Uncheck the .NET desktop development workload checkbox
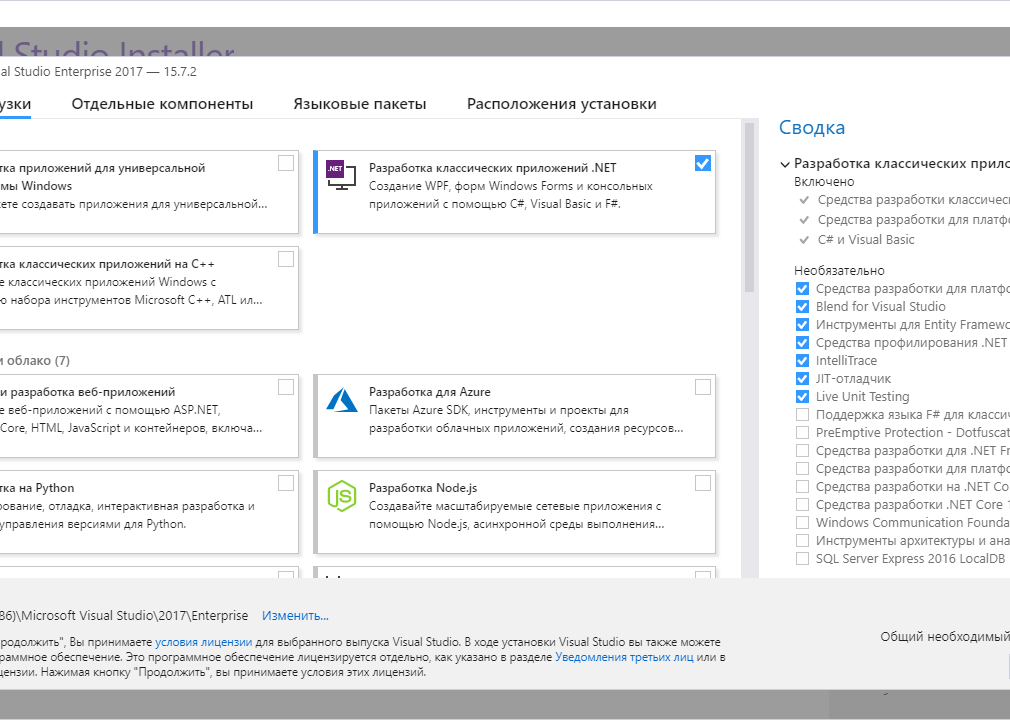 703,163
